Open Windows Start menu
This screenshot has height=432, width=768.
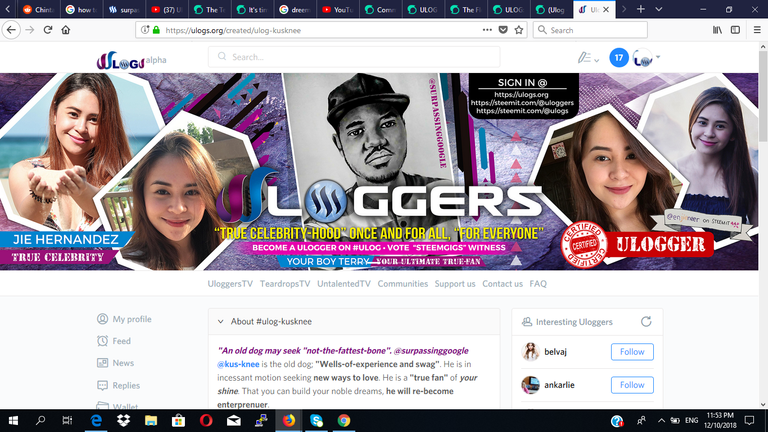tap(13, 420)
